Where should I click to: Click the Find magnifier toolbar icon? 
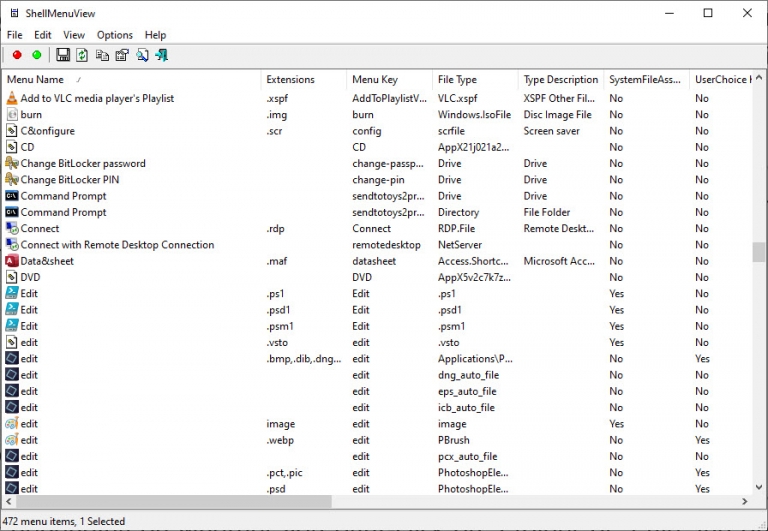tap(142, 55)
